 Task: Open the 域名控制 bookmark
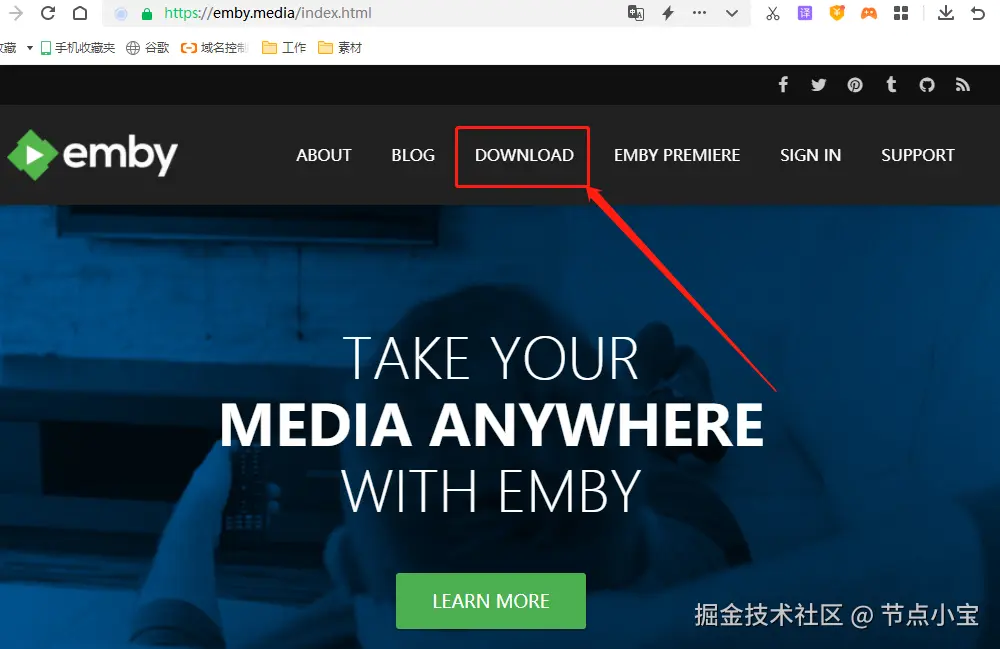tap(214, 48)
